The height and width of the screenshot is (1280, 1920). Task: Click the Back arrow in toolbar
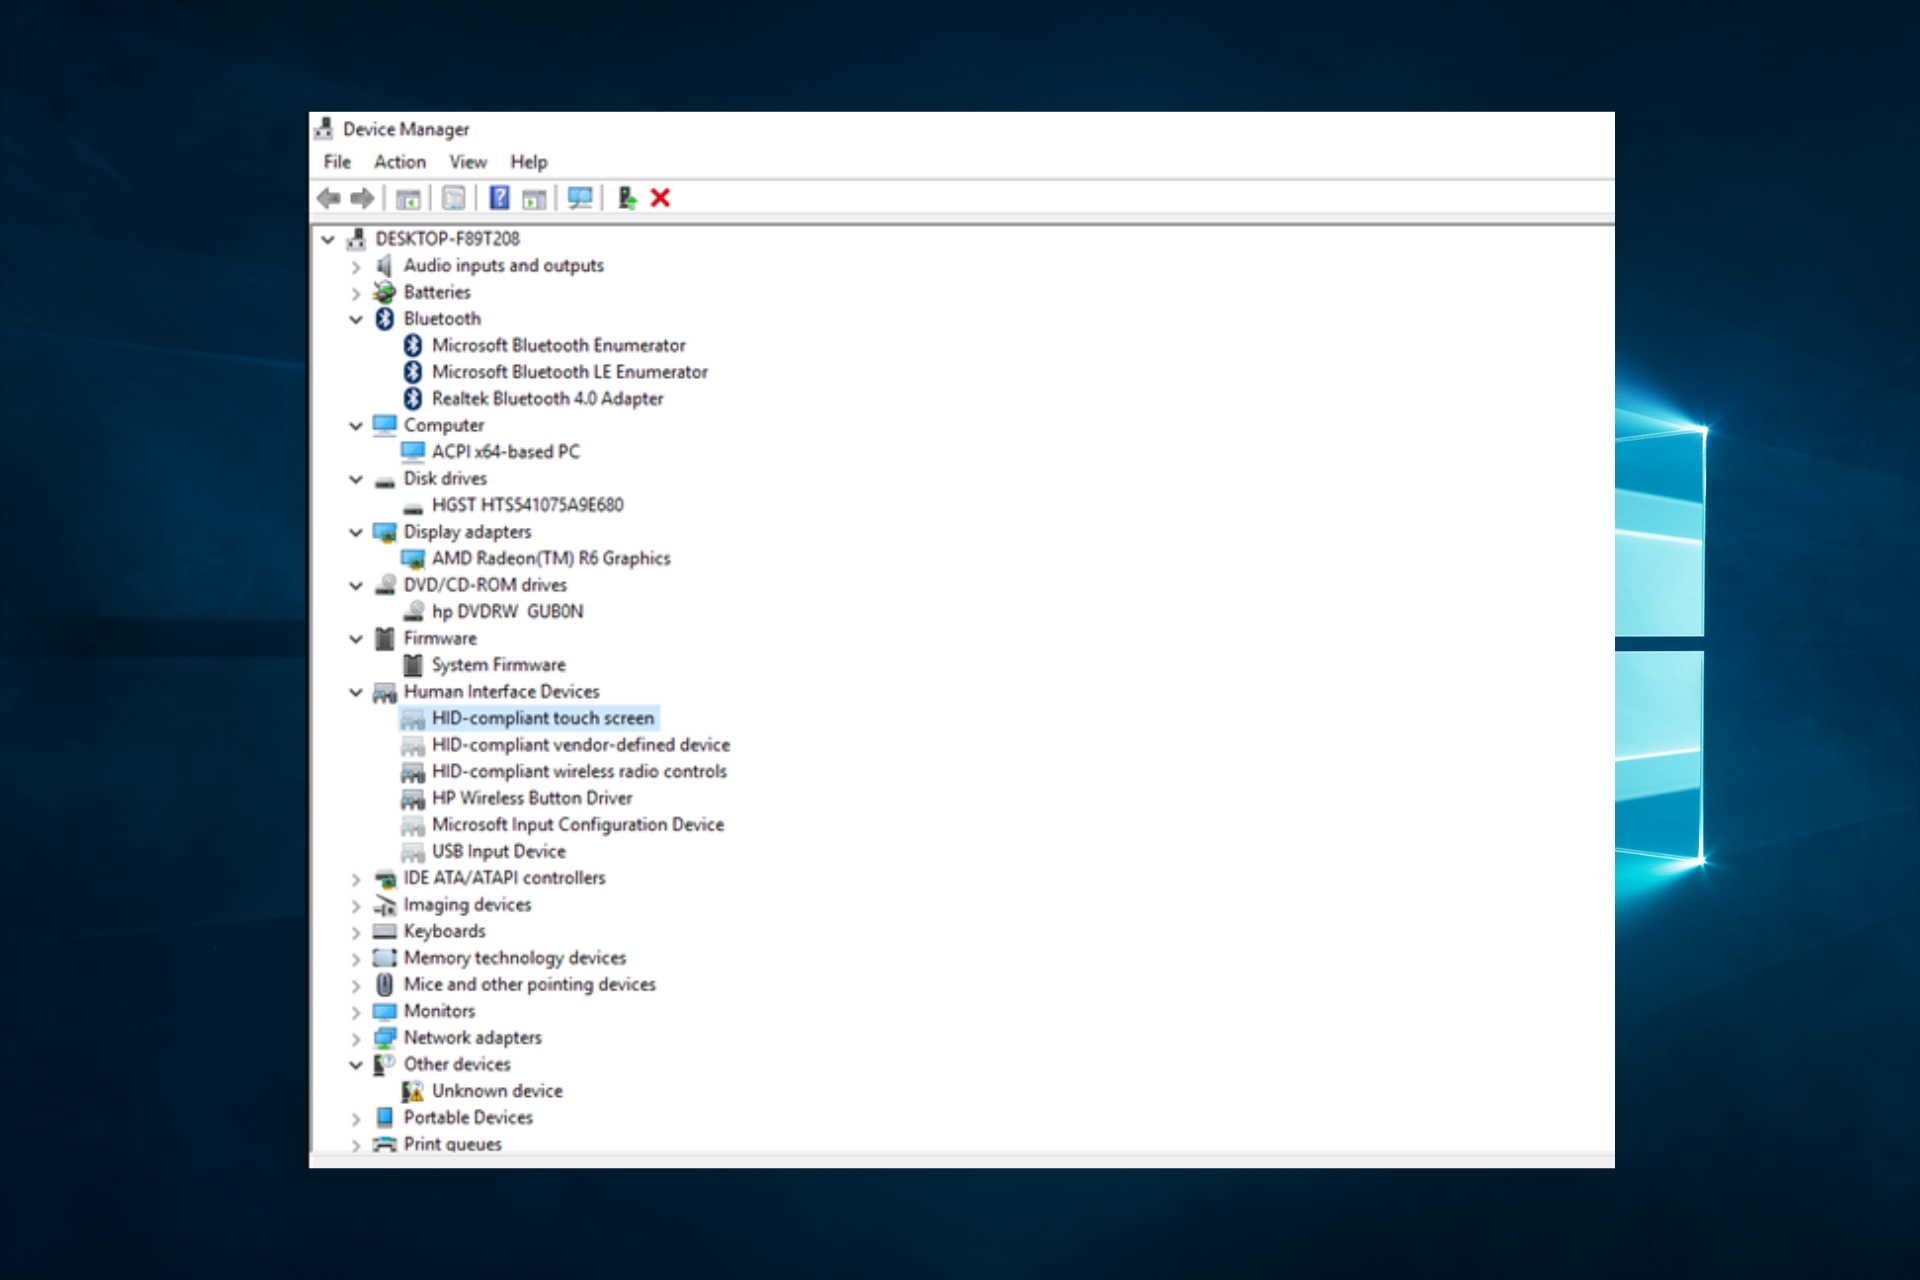[x=329, y=198]
